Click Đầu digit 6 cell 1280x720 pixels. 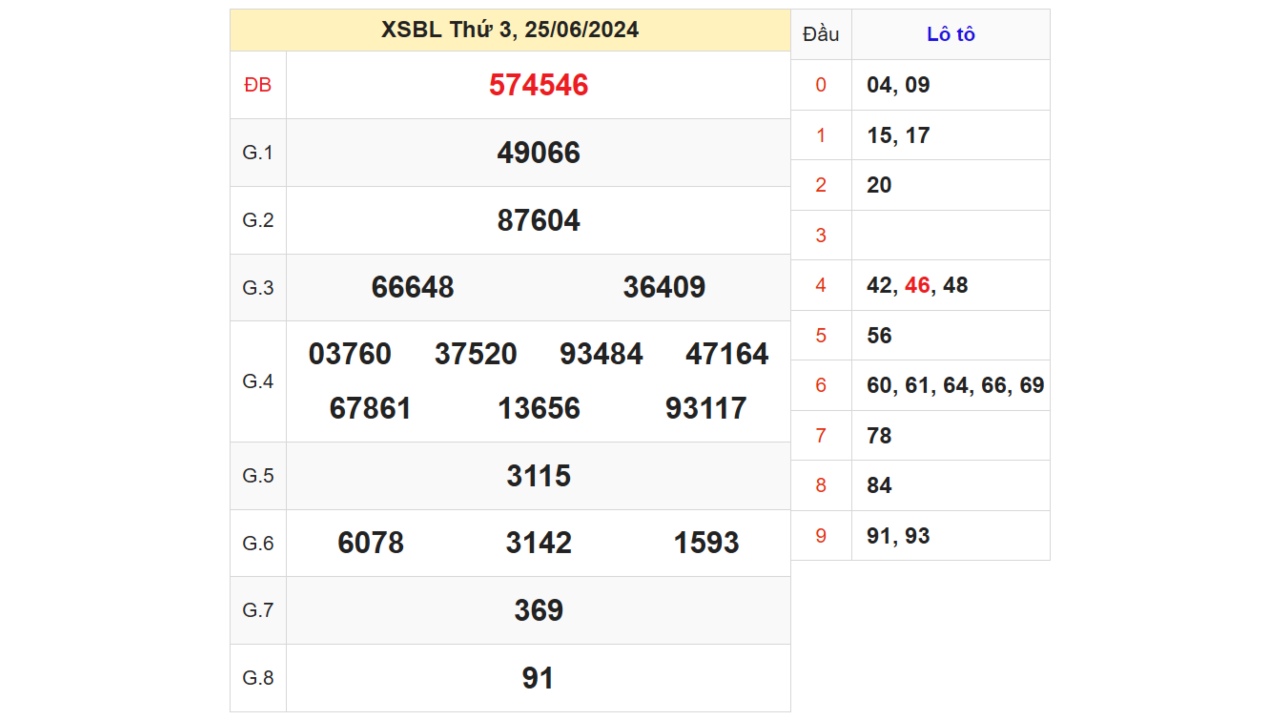[821, 385]
